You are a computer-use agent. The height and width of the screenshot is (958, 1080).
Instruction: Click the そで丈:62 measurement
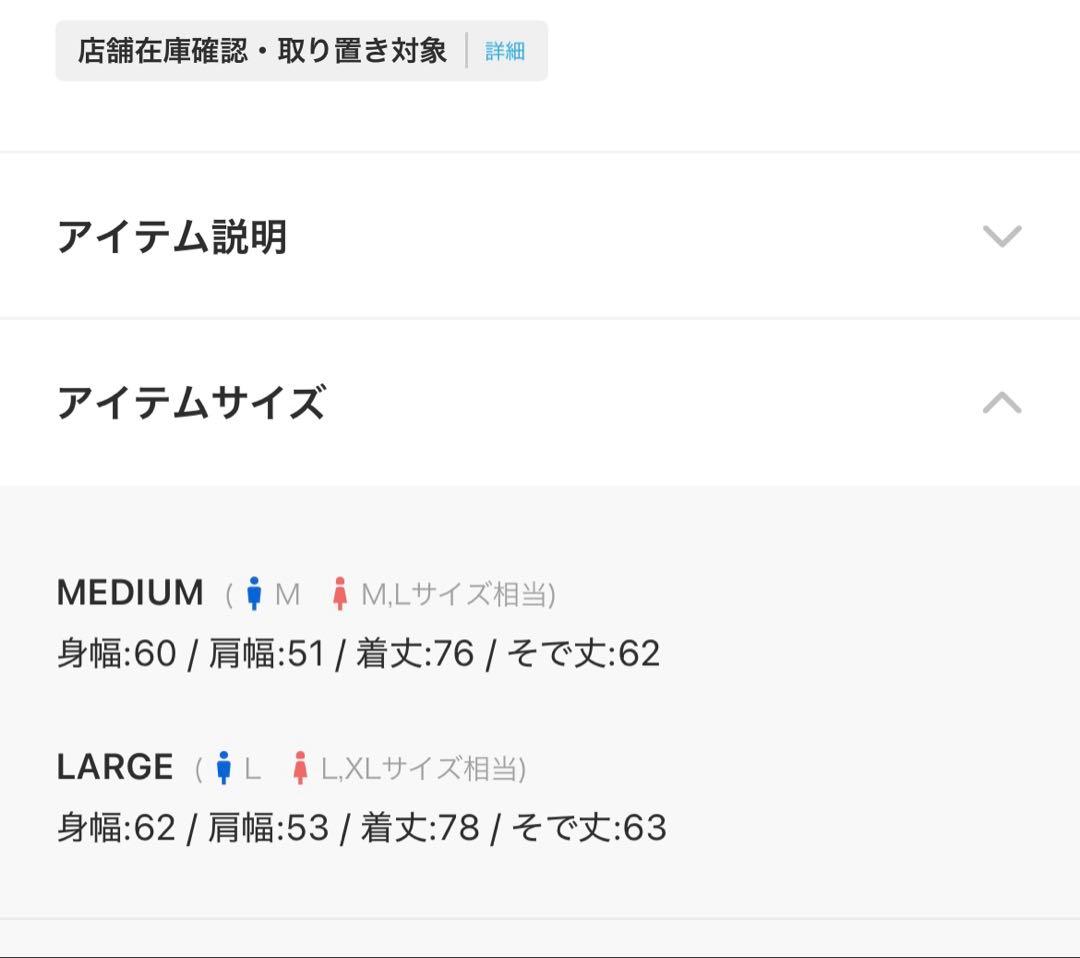pos(583,654)
